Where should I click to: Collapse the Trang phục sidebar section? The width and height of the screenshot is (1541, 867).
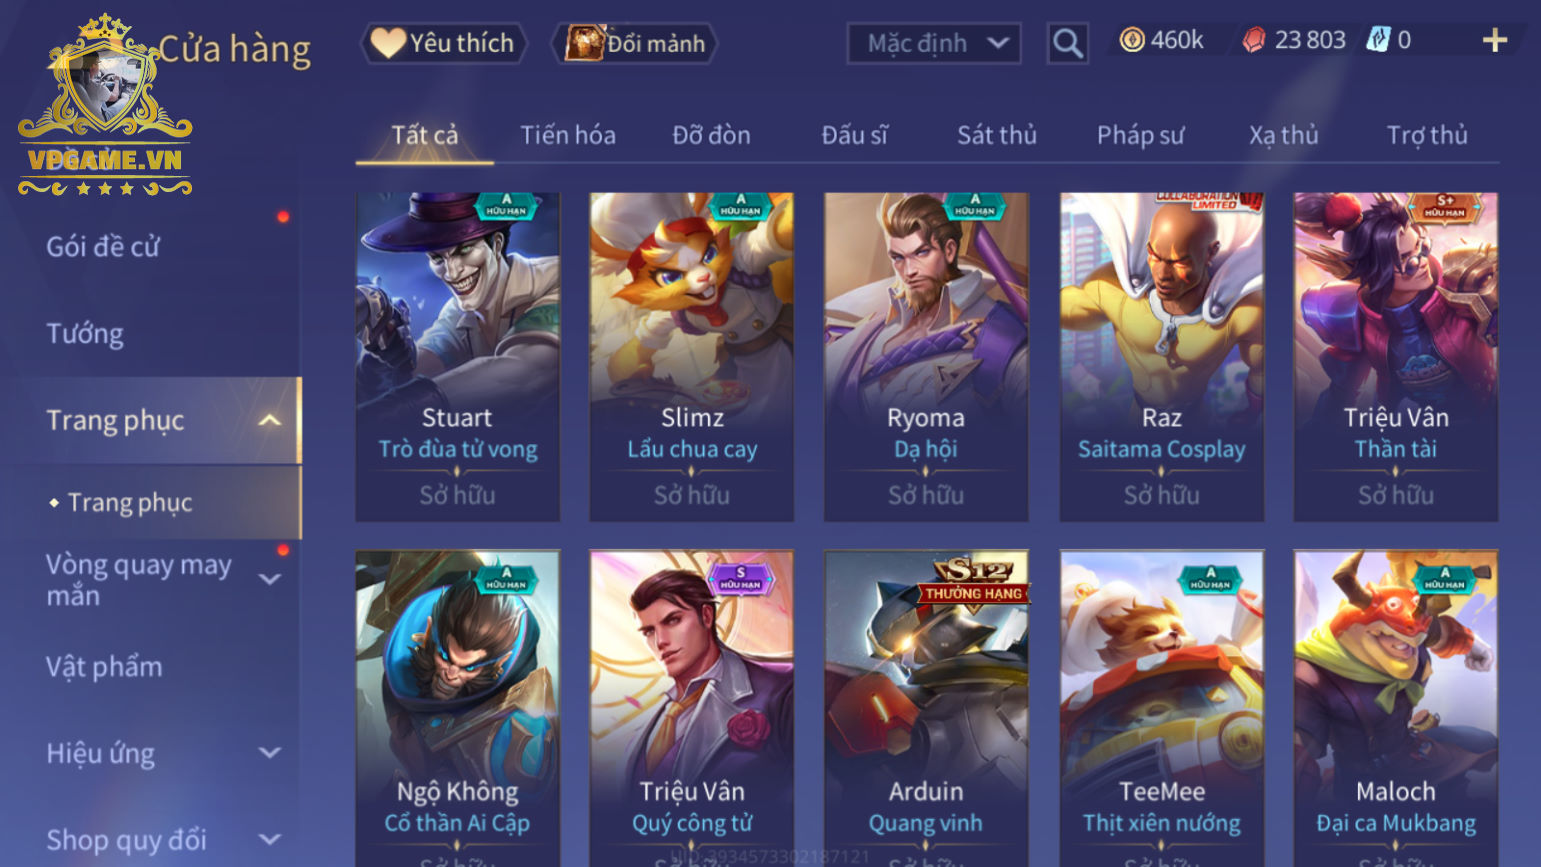[x=269, y=420]
